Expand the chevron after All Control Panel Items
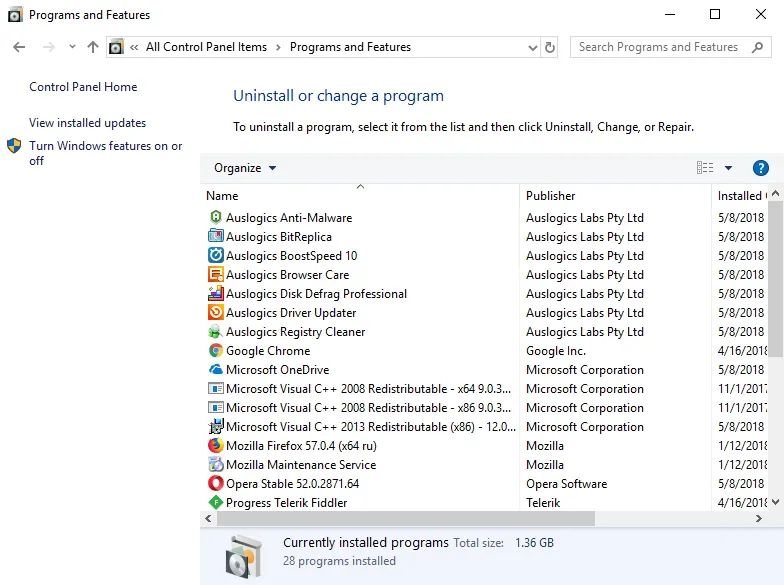 click(278, 48)
